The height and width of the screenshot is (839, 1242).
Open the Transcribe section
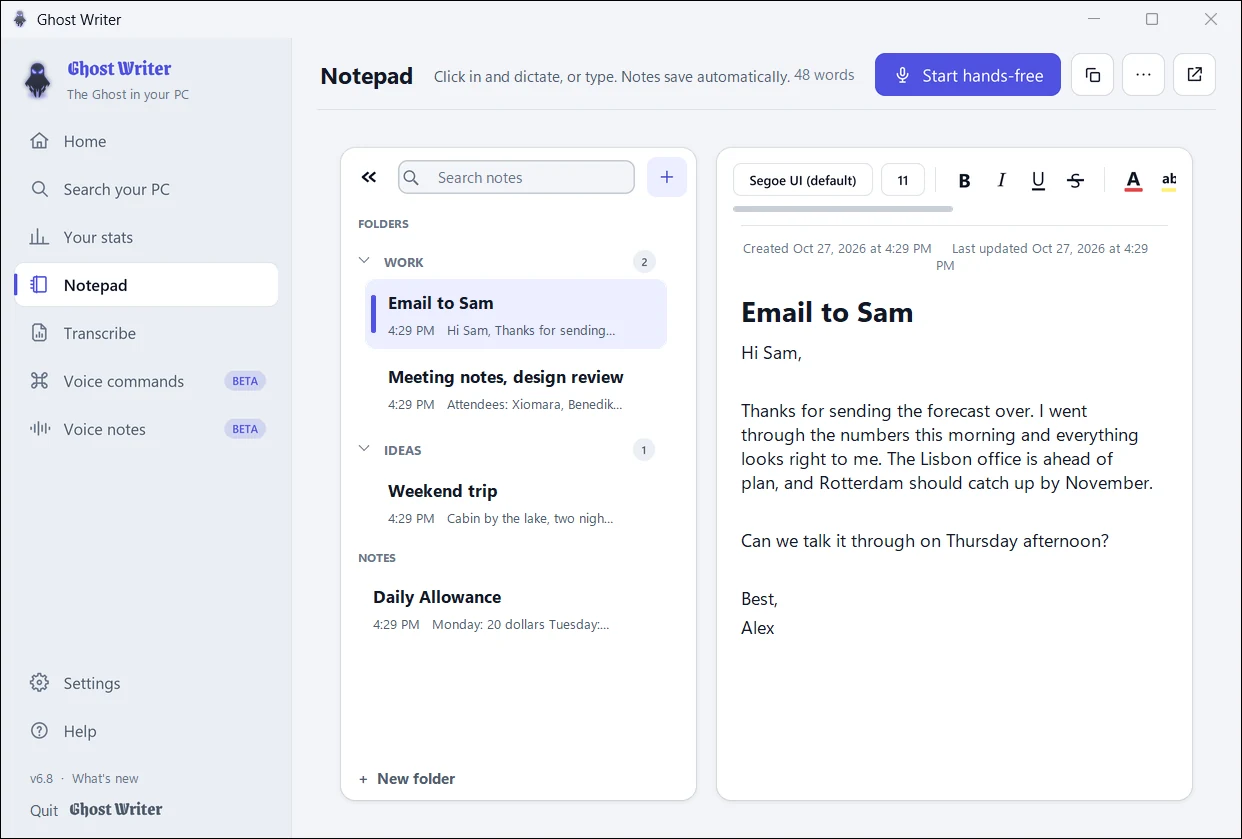[146, 333]
